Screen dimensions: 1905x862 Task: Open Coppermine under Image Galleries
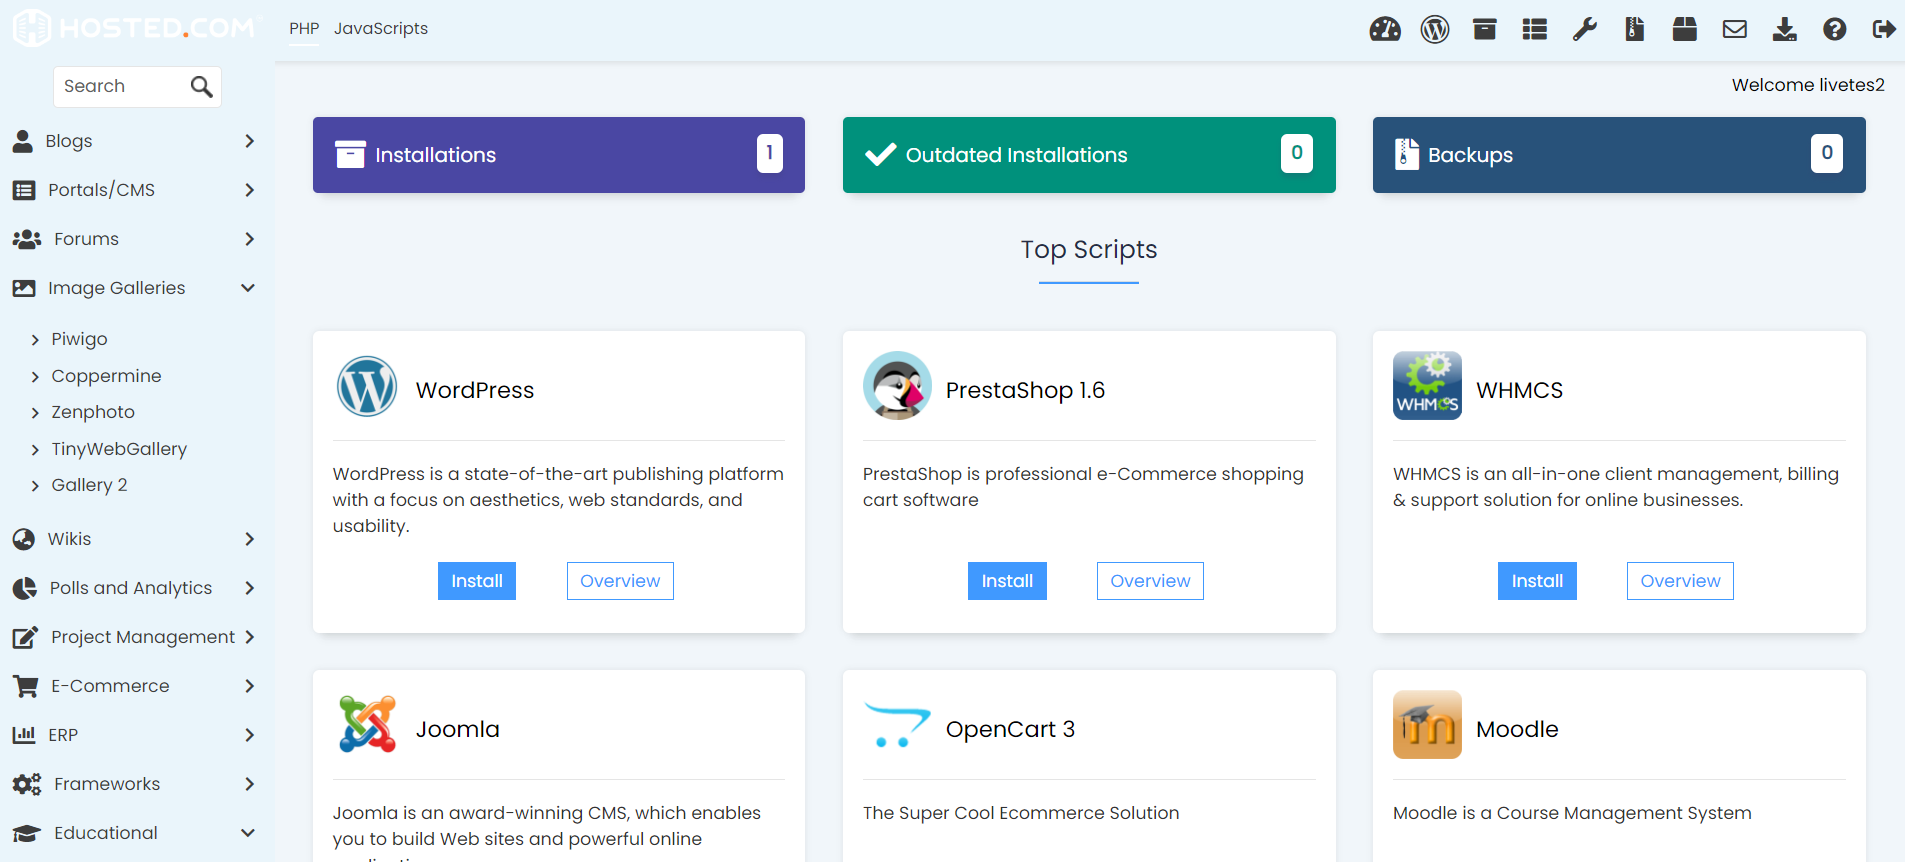pyautogui.click(x=106, y=376)
